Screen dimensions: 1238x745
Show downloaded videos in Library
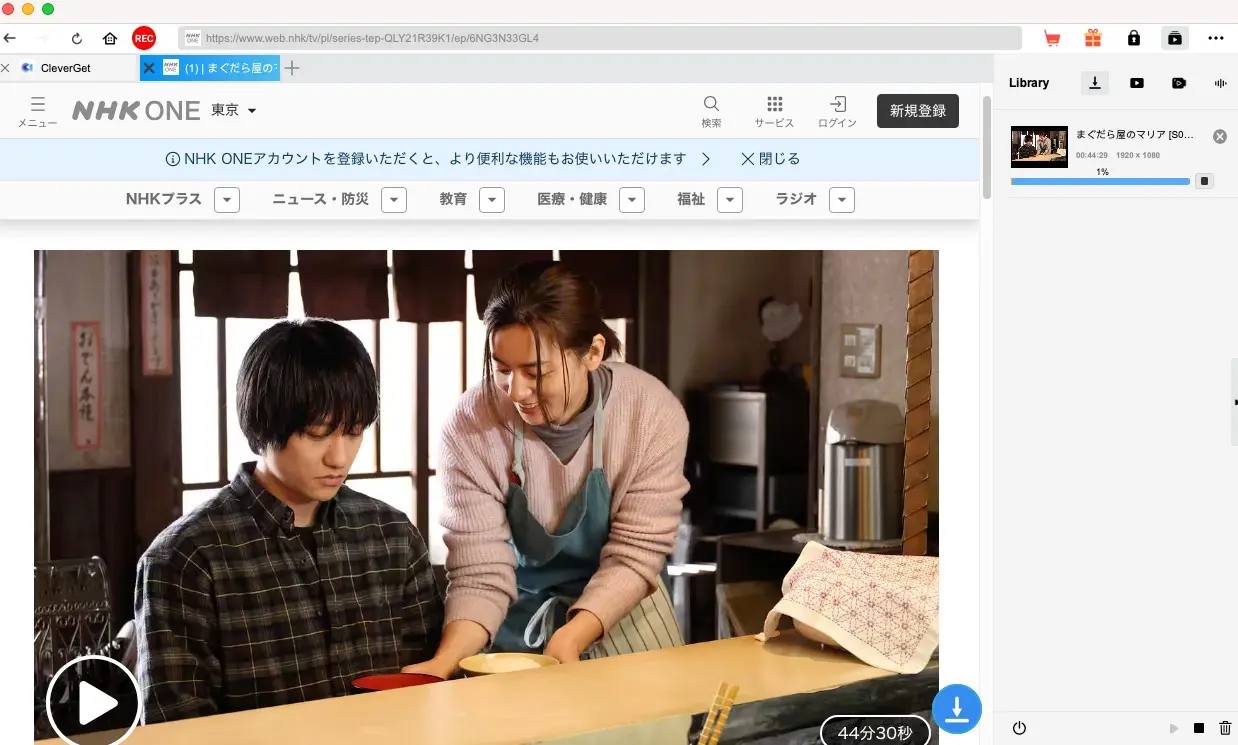coord(1137,83)
